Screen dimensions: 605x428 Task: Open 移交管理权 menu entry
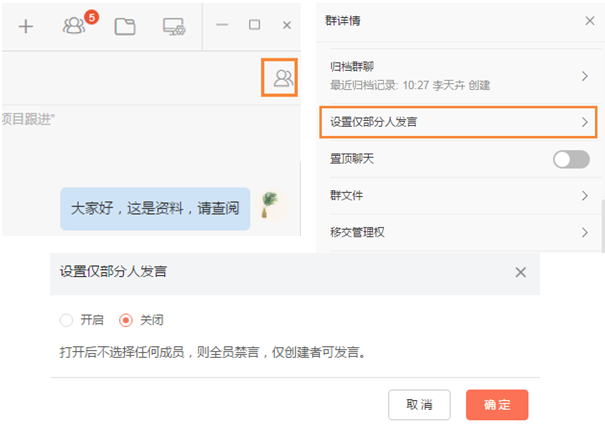tap(459, 232)
